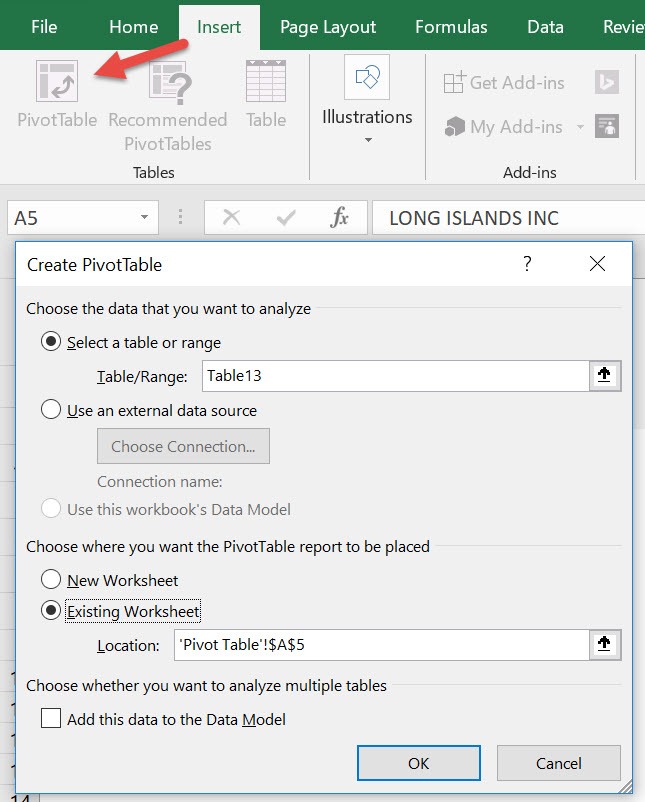The width and height of the screenshot is (645, 802).
Task: Open the Formulas tab
Action: [x=451, y=27]
